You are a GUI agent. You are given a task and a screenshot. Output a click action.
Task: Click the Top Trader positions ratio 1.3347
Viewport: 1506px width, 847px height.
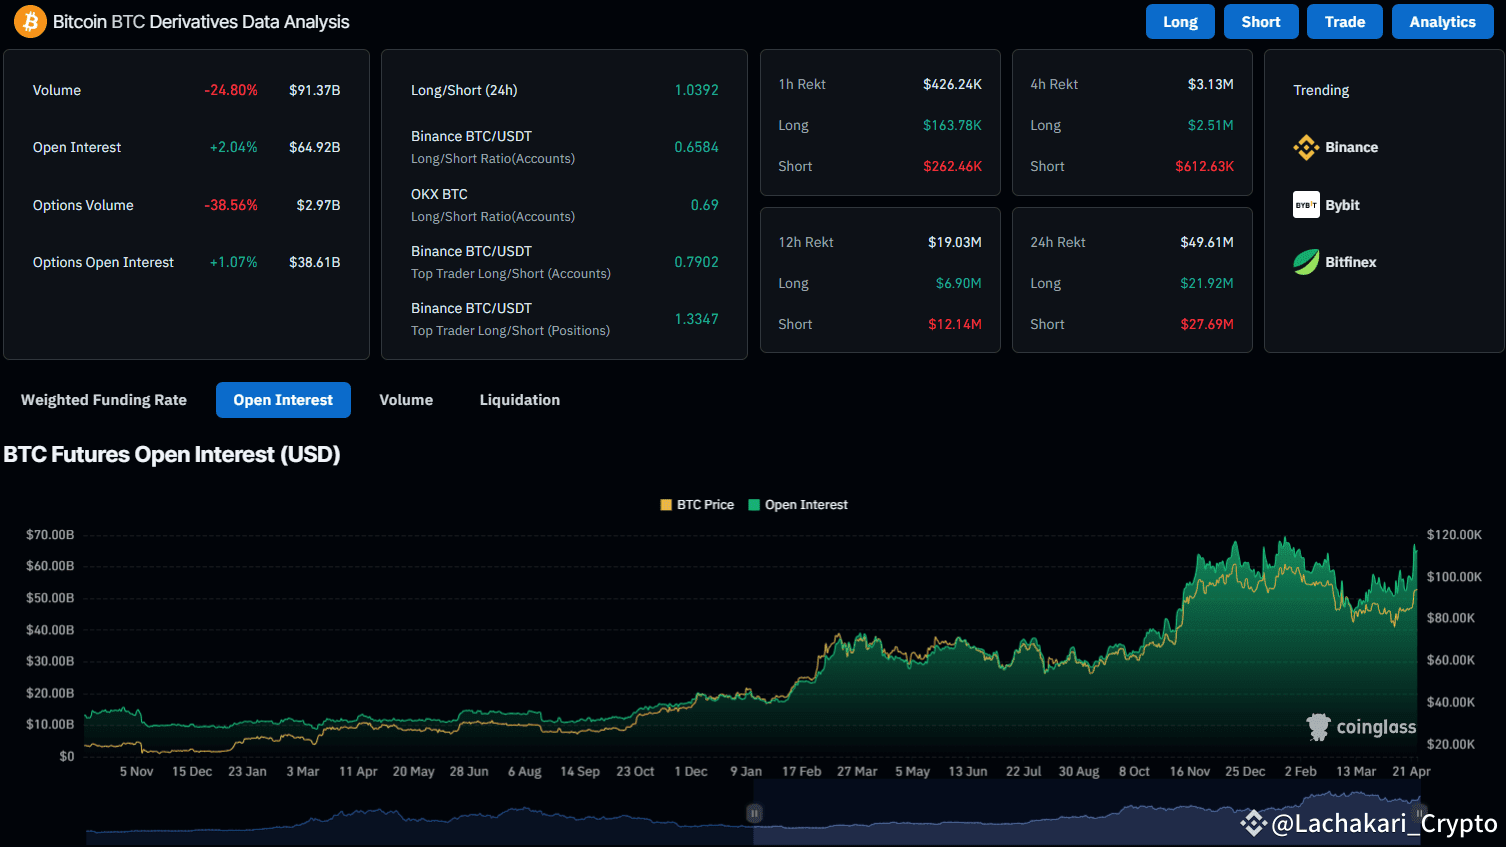pyautogui.click(x=697, y=319)
